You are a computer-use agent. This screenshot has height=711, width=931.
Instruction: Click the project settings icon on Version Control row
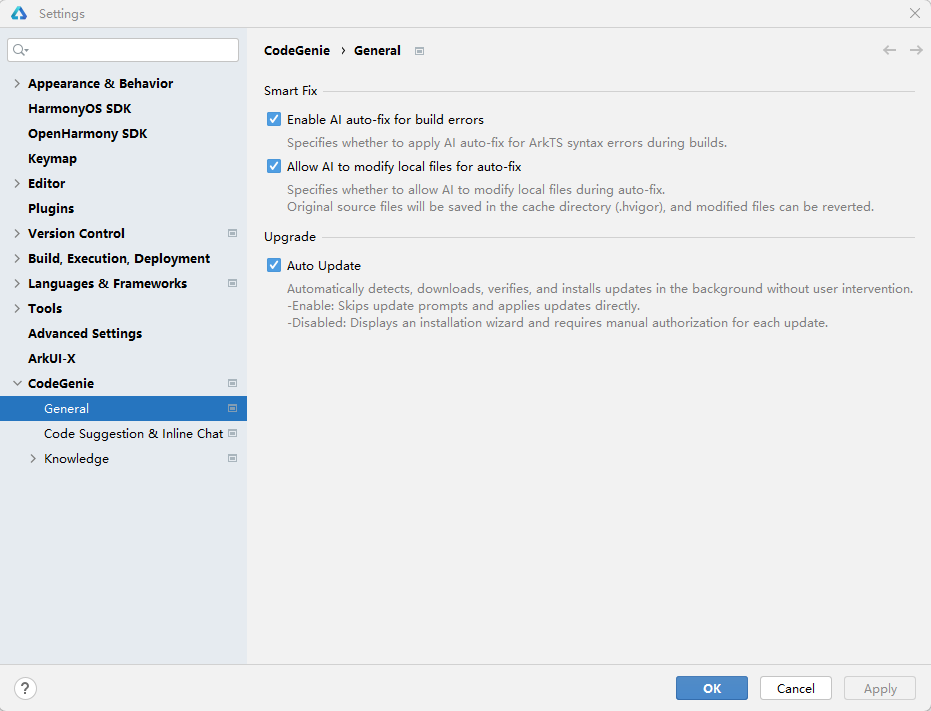pyautogui.click(x=232, y=233)
